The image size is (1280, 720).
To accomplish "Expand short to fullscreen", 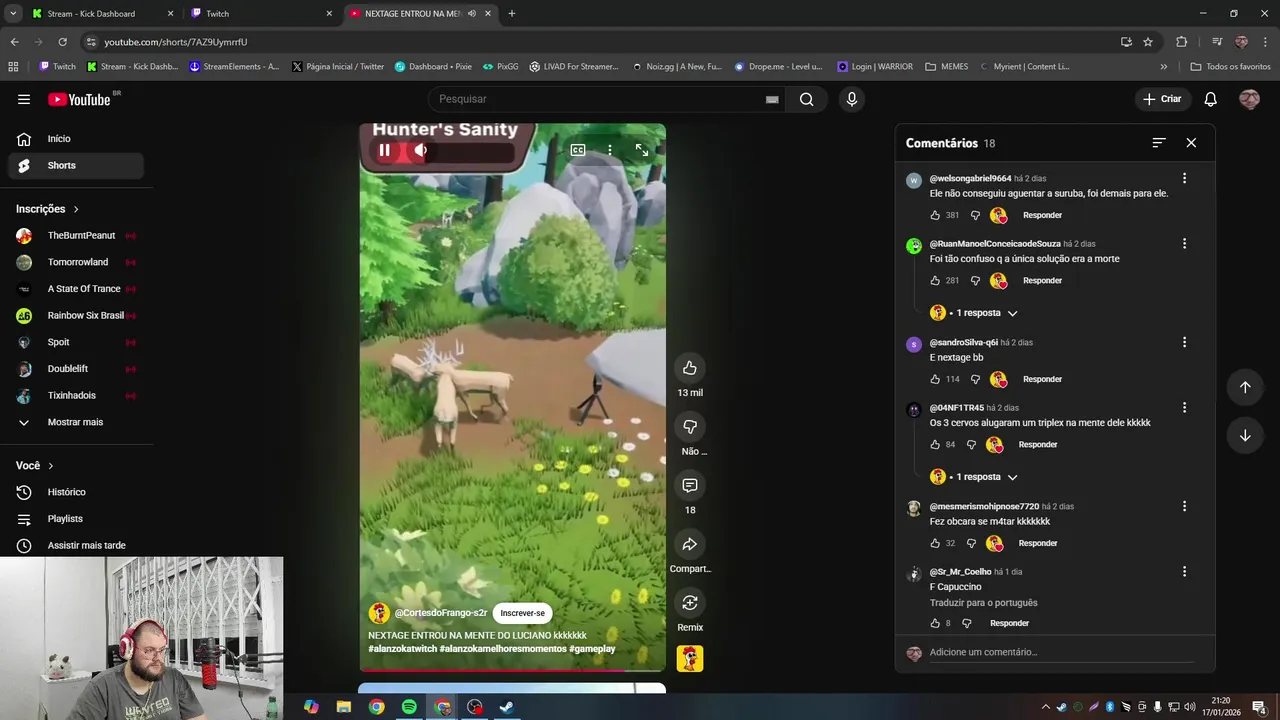I will pos(642,150).
